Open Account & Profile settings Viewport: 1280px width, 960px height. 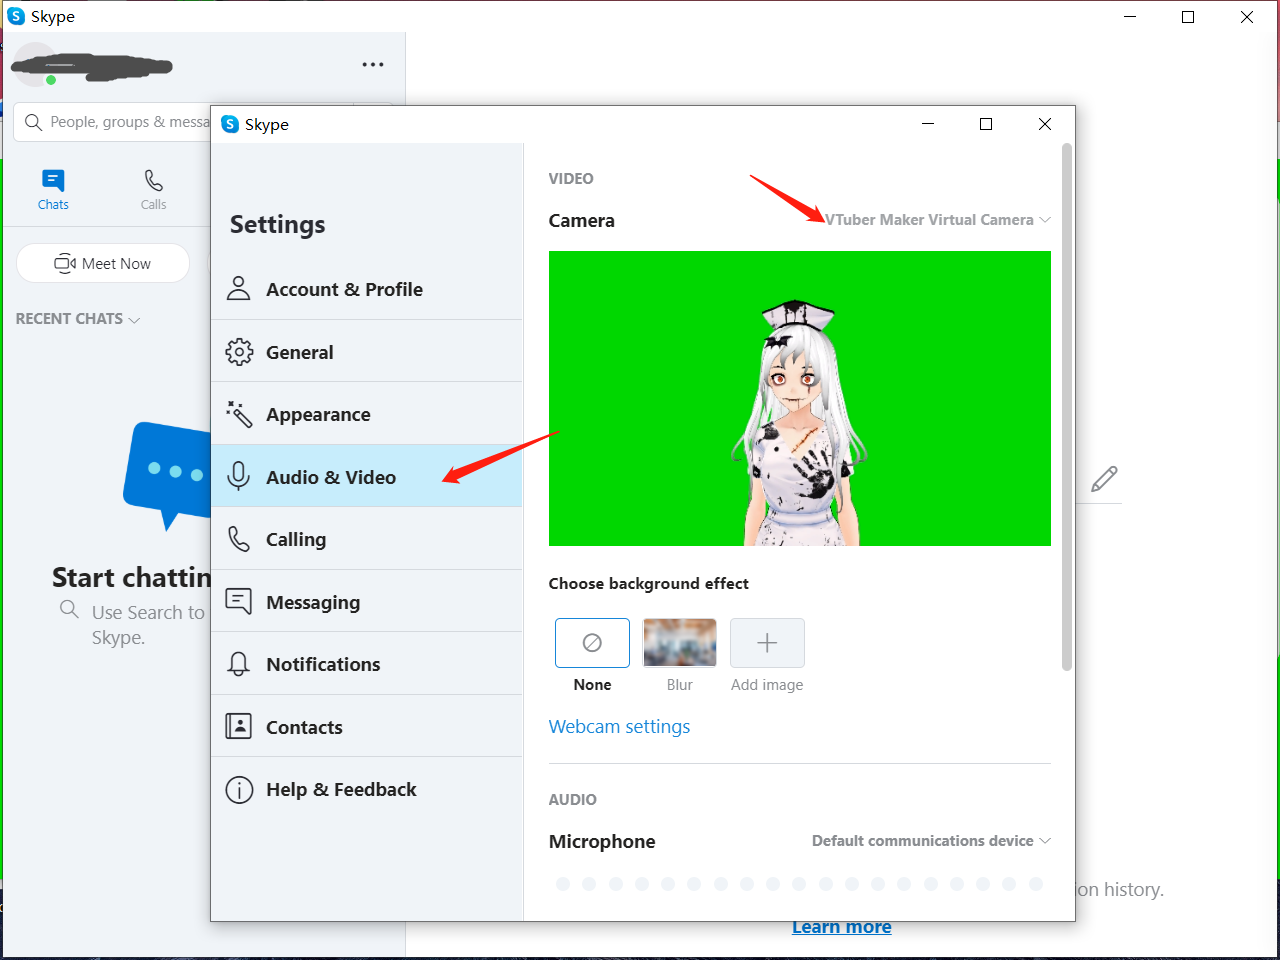[367, 289]
